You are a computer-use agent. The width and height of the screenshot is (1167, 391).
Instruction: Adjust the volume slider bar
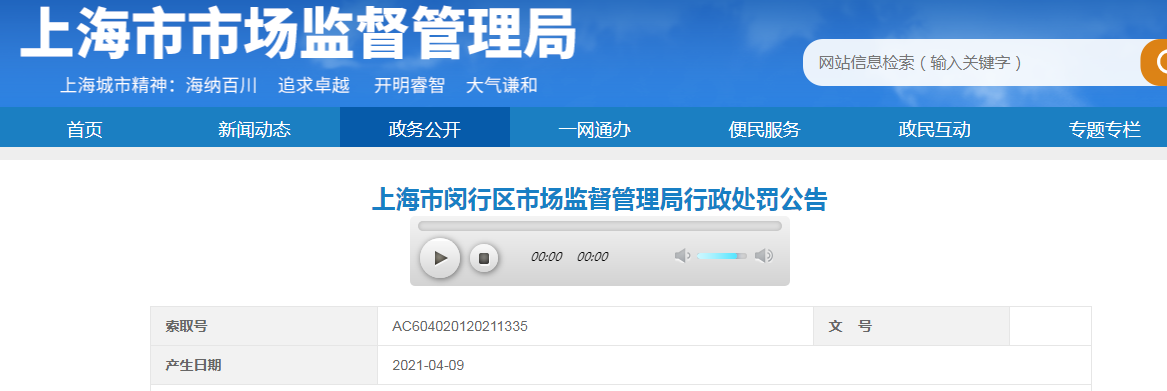721,256
